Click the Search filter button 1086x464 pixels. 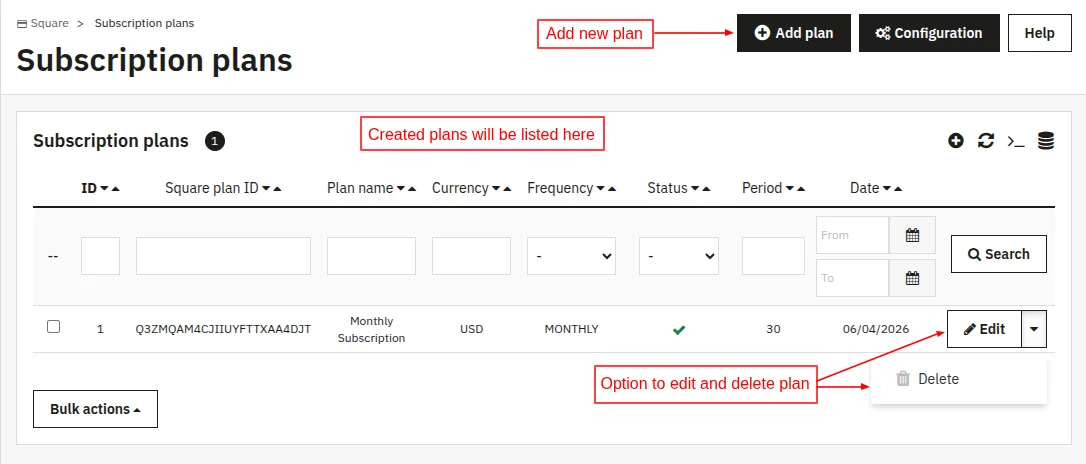tap(999, 254)
